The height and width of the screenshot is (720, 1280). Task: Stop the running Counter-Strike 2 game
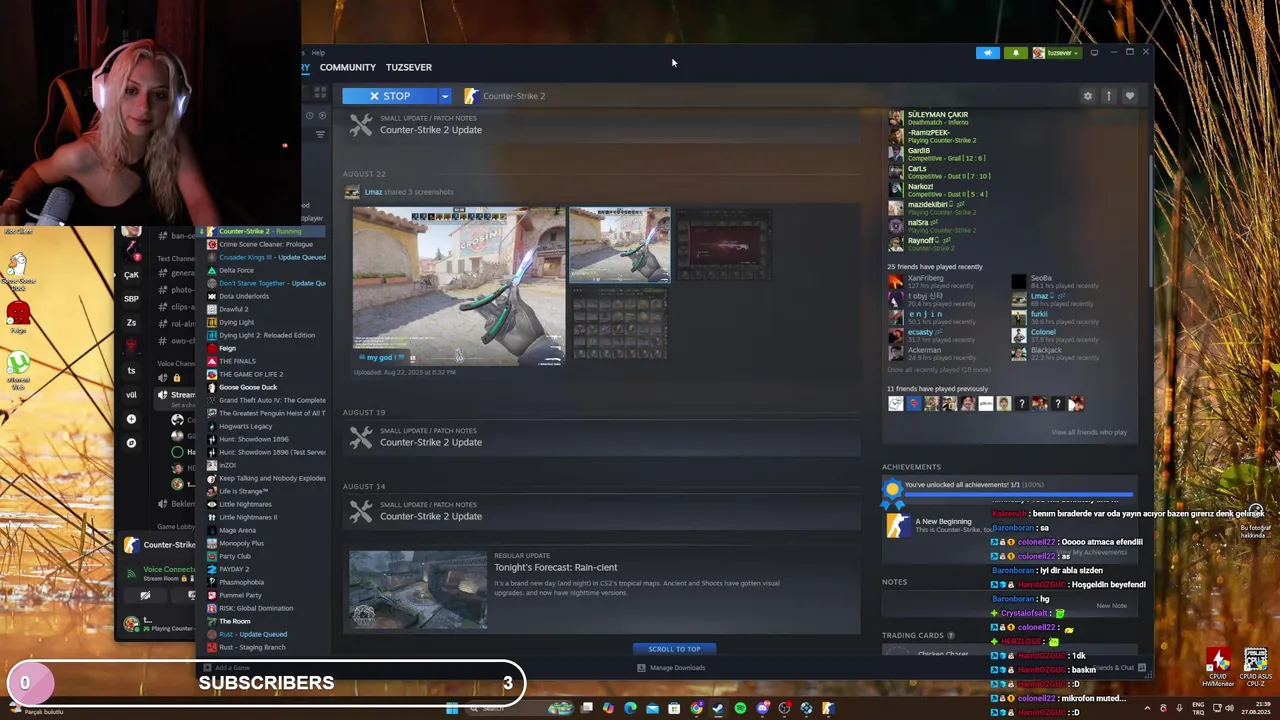pos(389,96)
